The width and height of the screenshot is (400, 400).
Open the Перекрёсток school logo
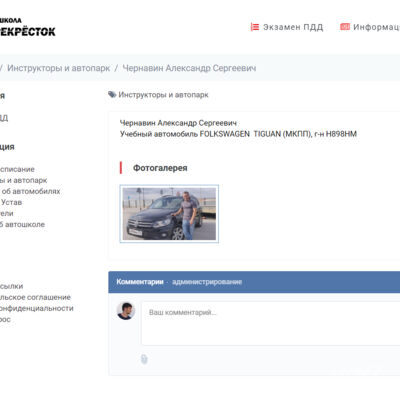tap(28, 27)
